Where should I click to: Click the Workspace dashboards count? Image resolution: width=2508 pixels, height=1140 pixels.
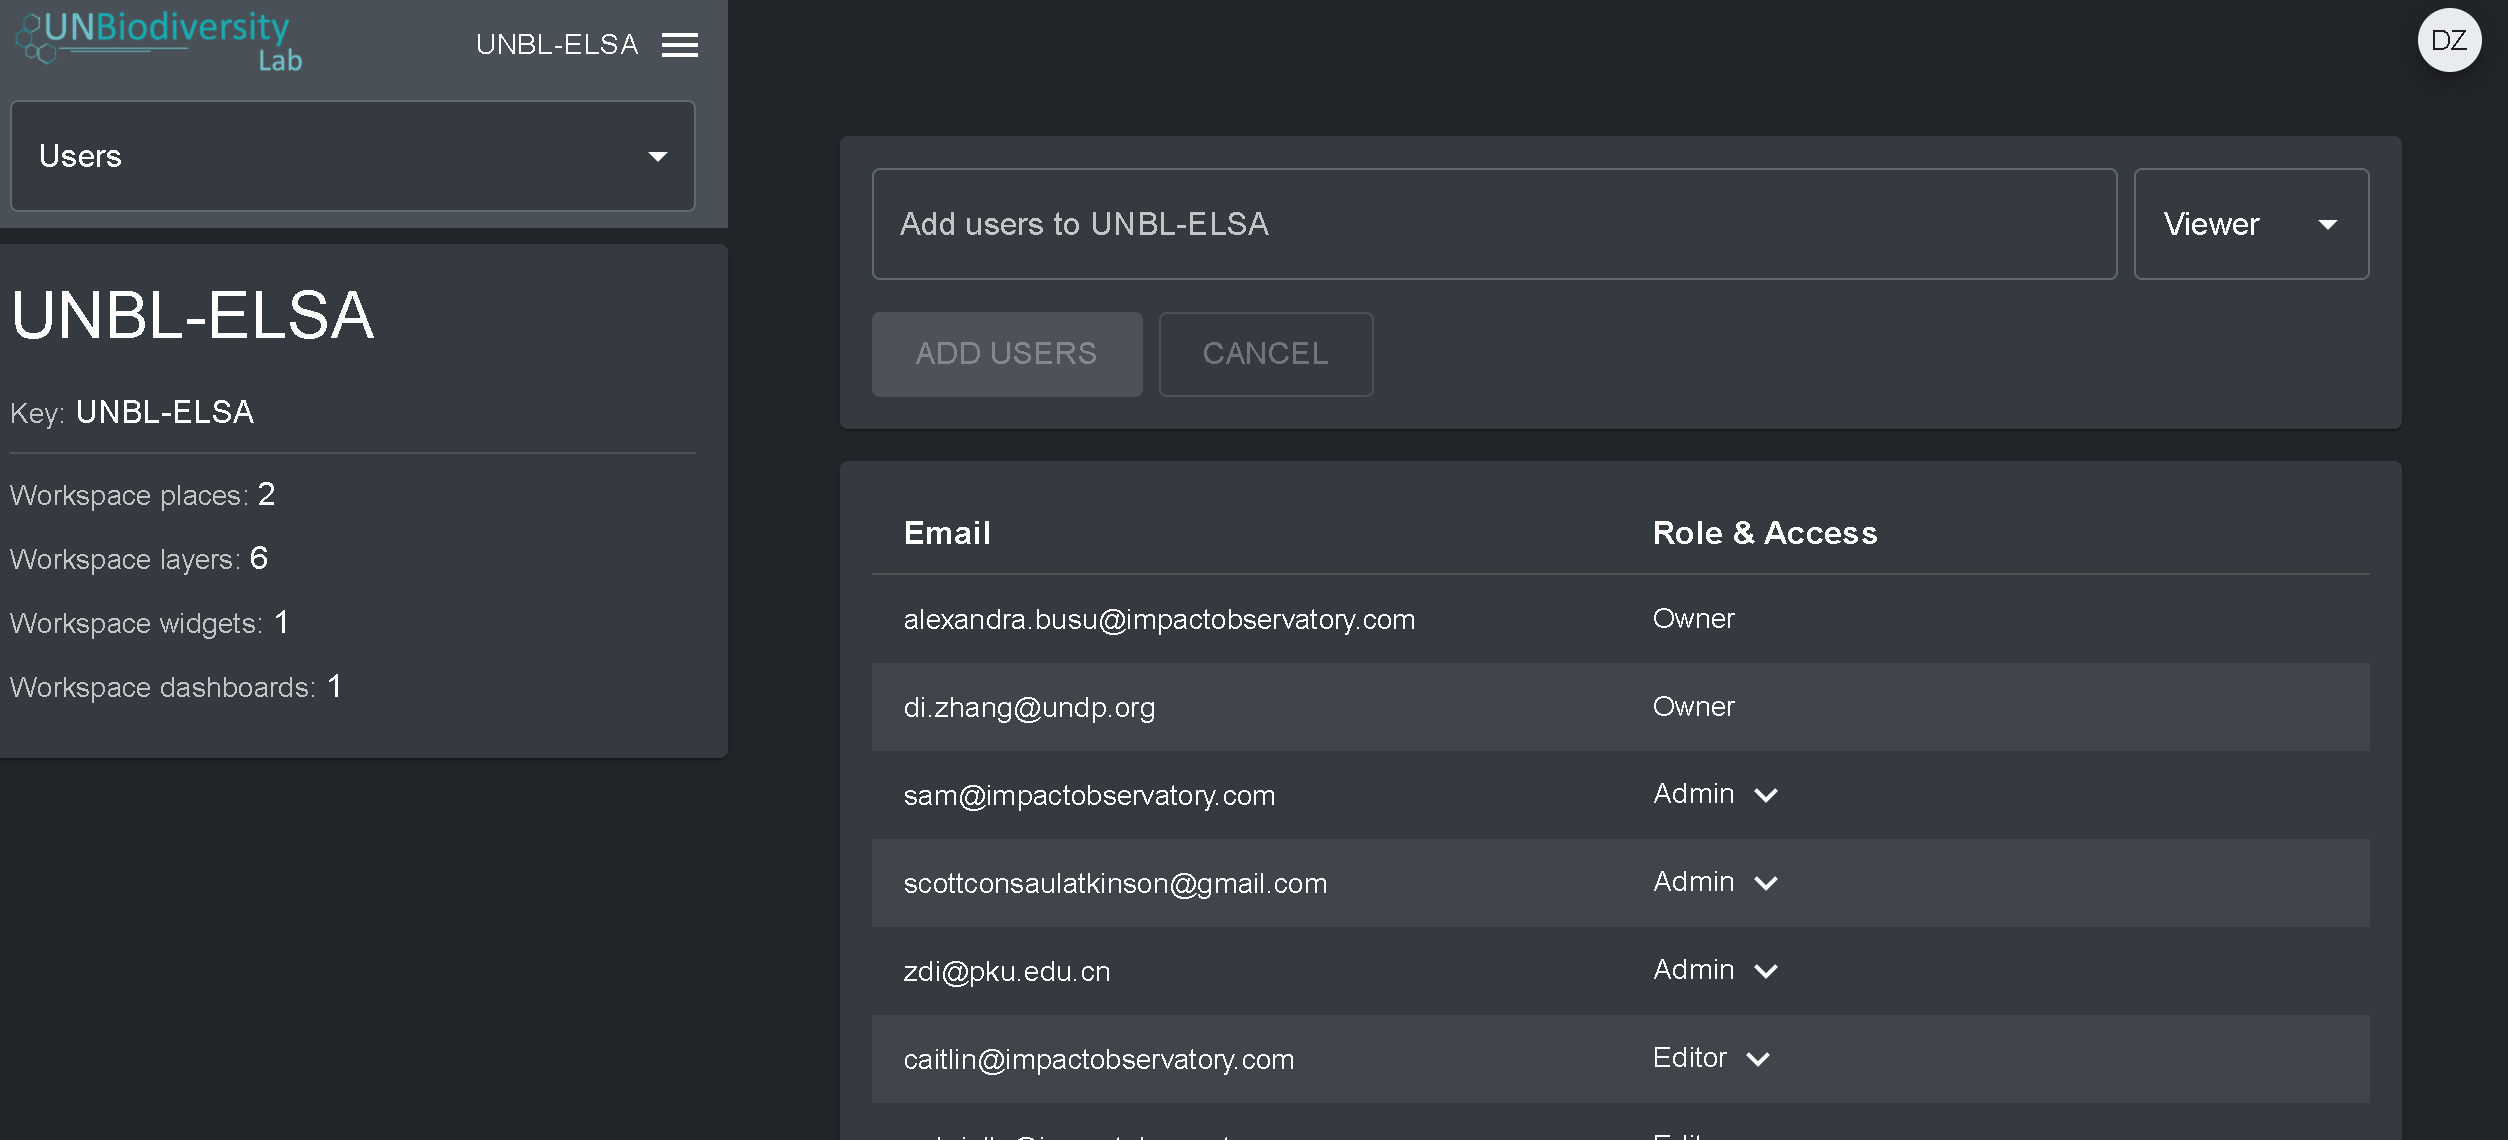click(334, 686)
